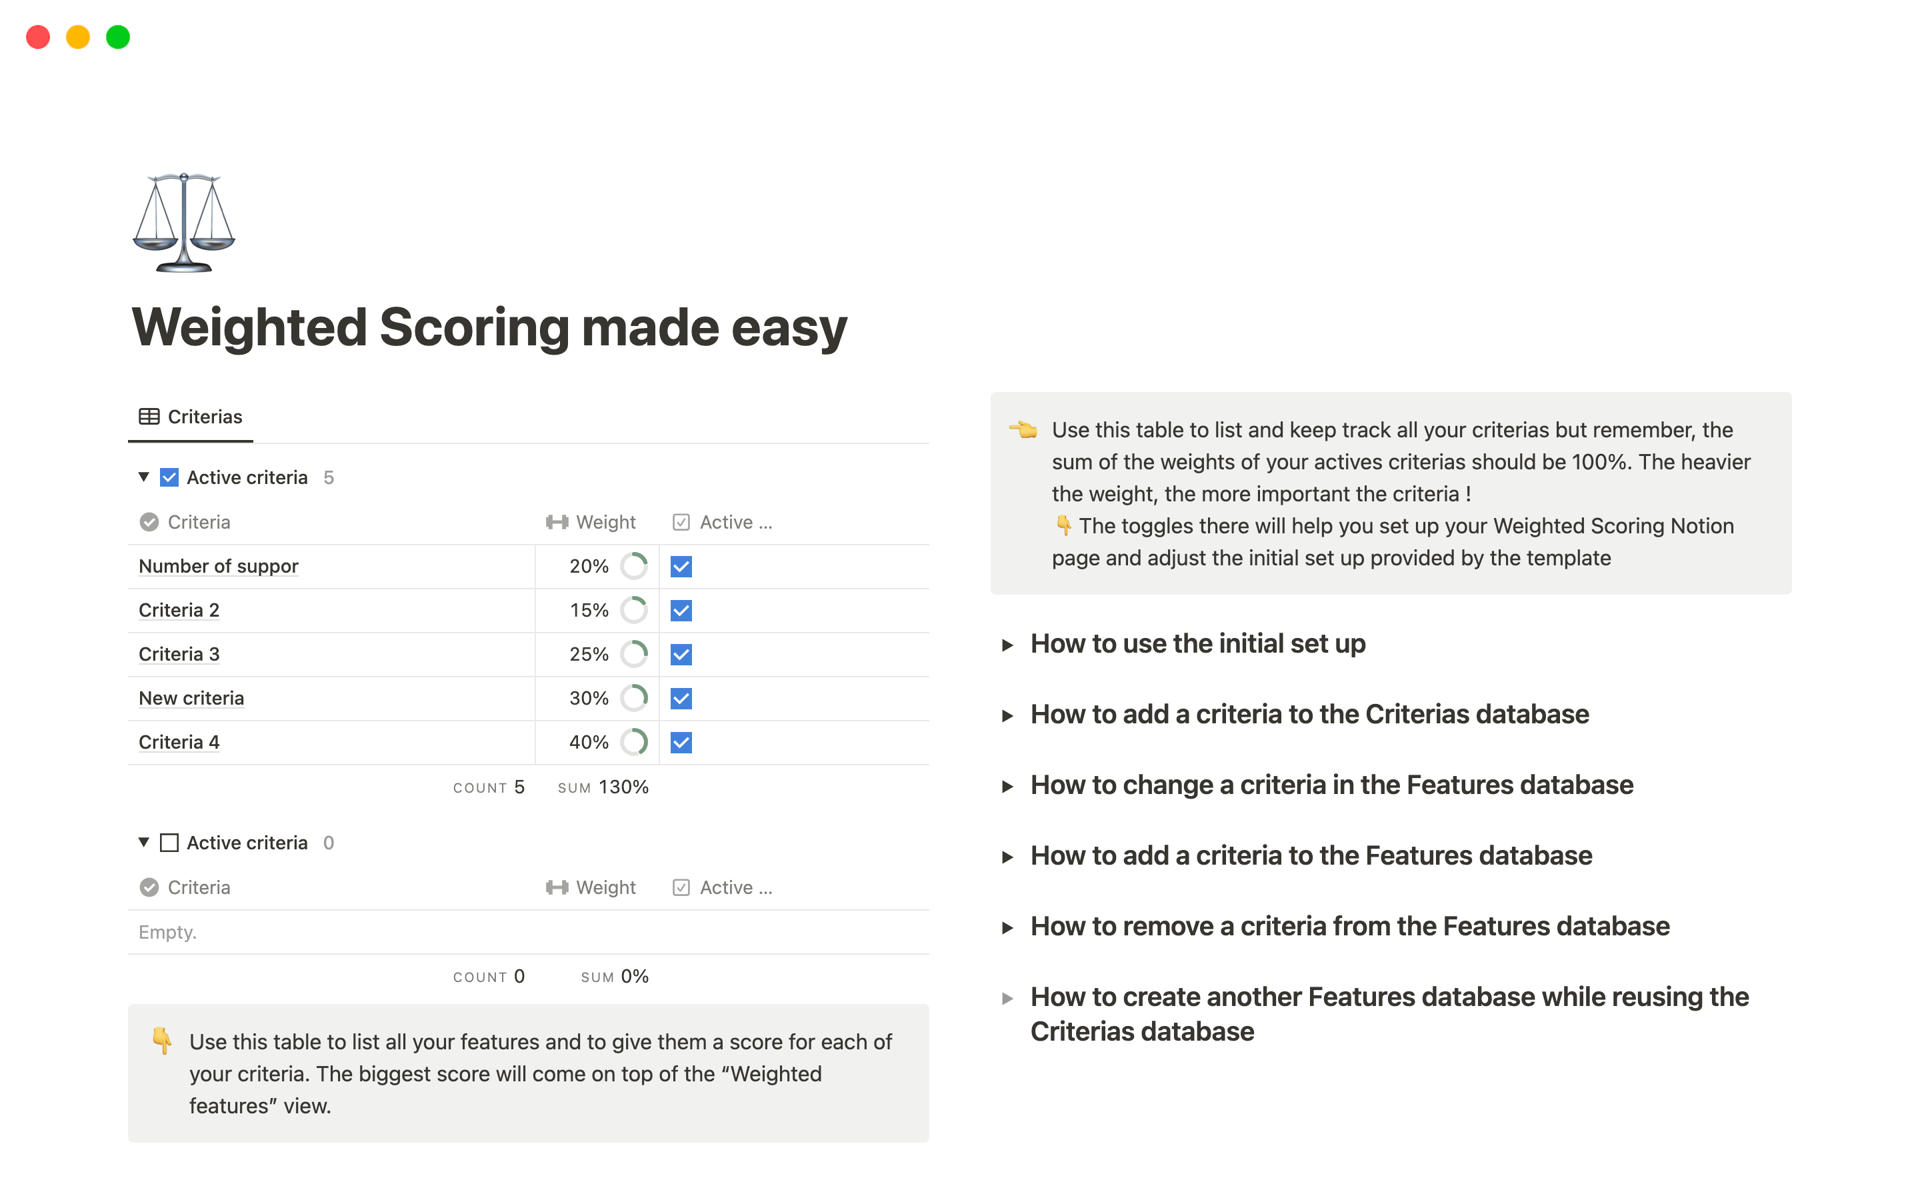Open the Criteria 2 entry
Screen dimensions: 1920x1200
(179, 610)
